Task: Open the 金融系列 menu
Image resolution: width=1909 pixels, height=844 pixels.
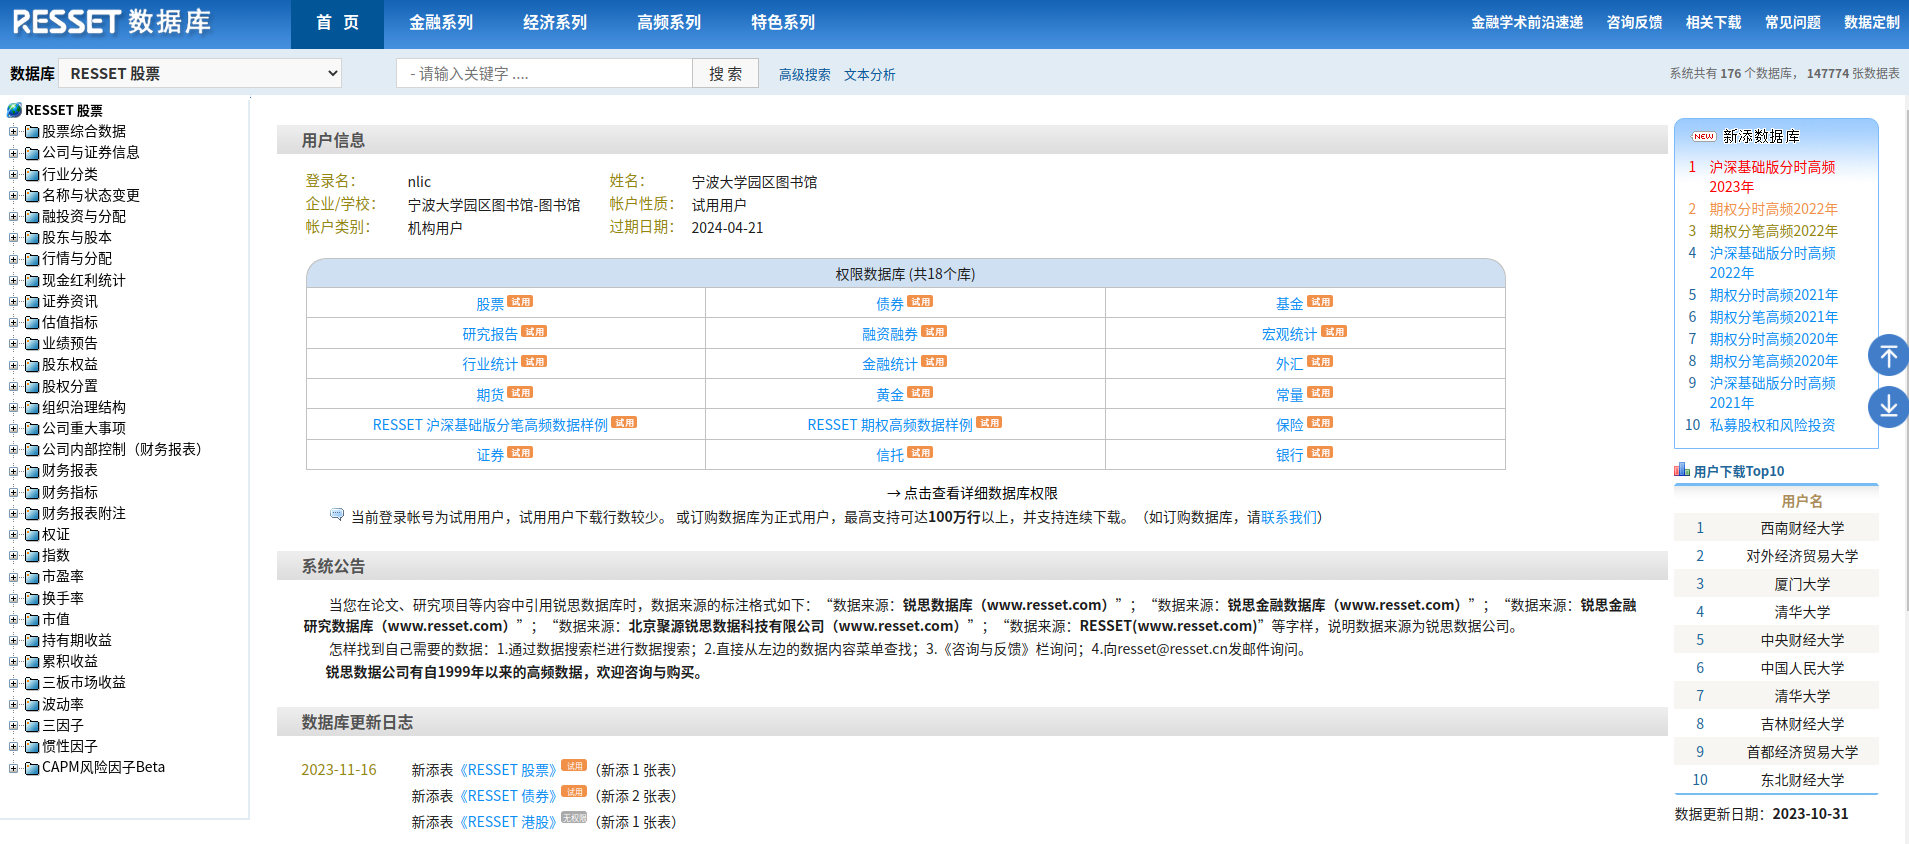Action: (441, 23)
